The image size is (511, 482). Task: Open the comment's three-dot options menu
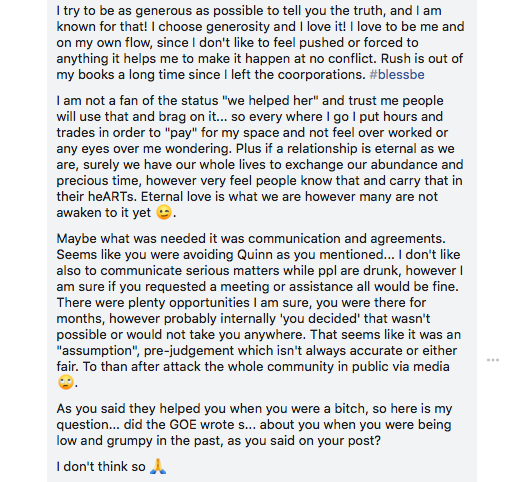click(493, 360)
